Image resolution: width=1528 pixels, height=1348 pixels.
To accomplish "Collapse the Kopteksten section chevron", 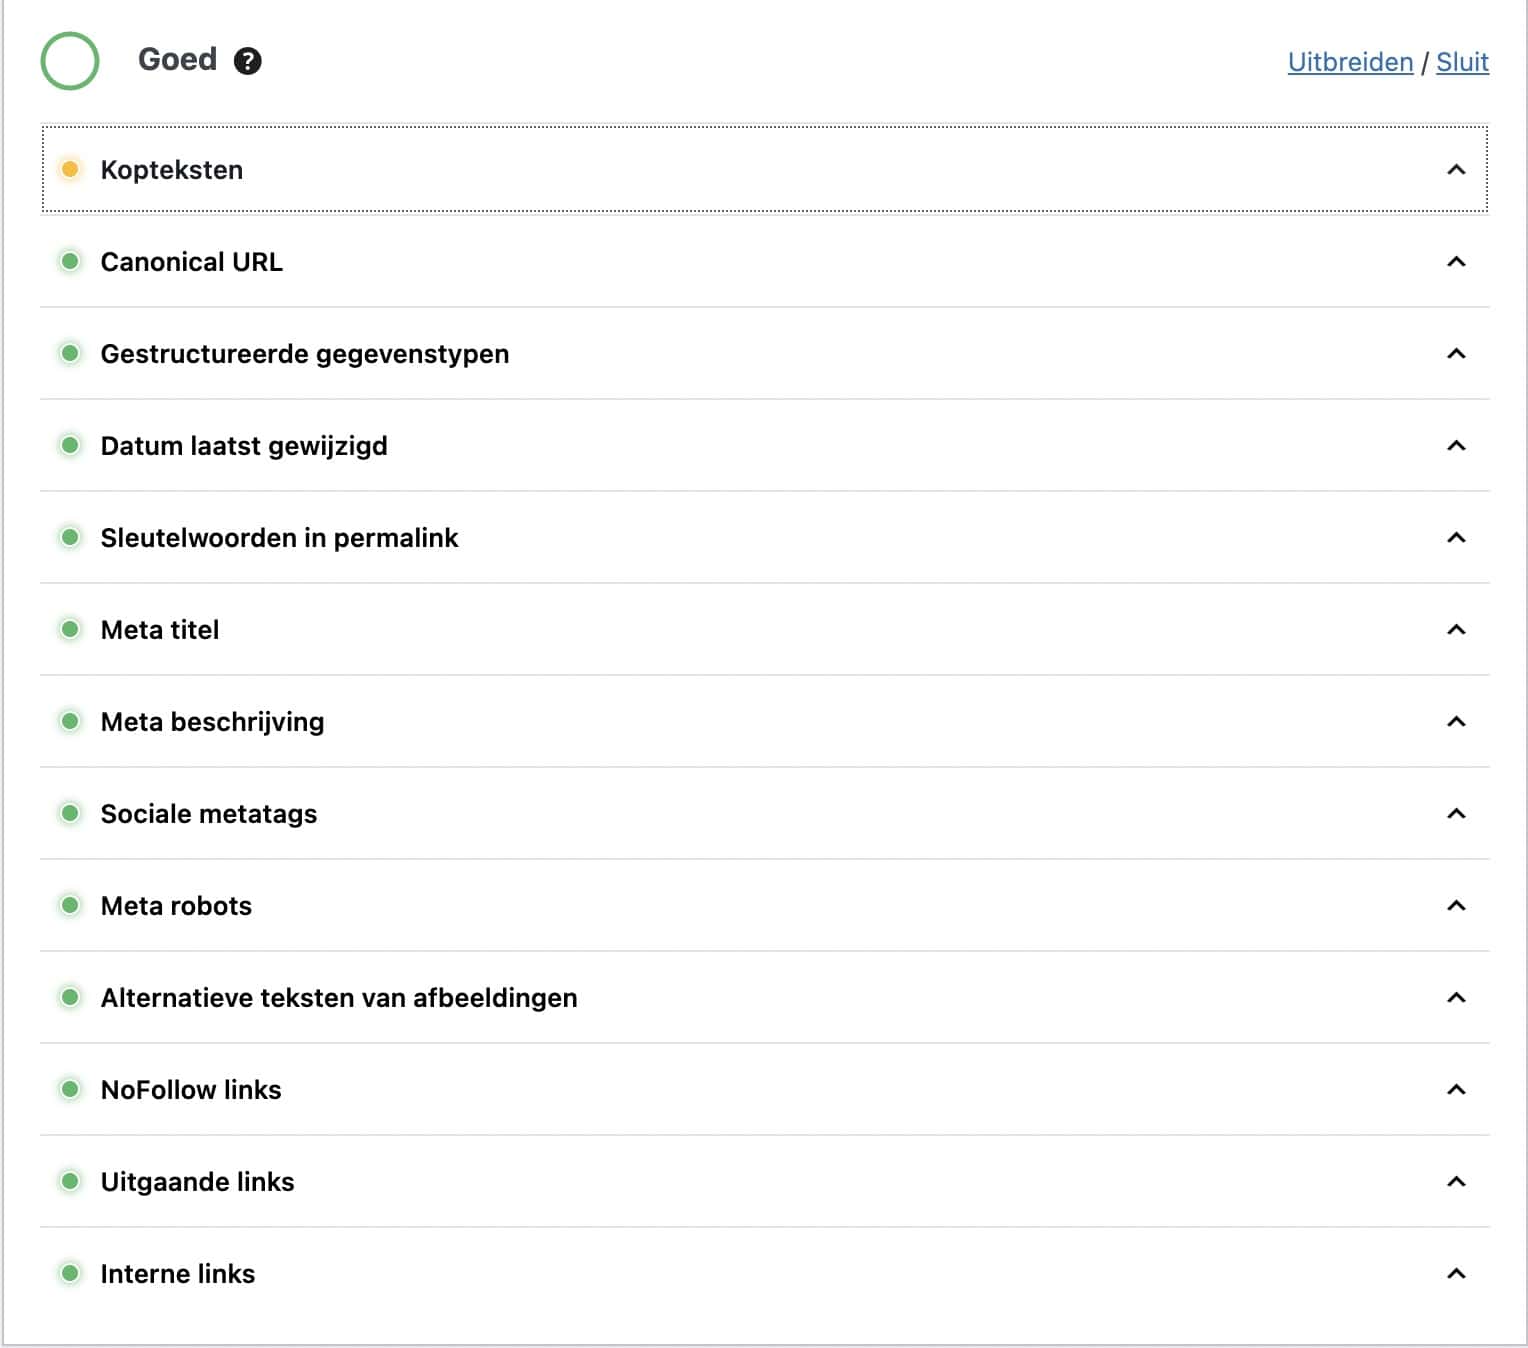I will click(x=1456, y=170).
